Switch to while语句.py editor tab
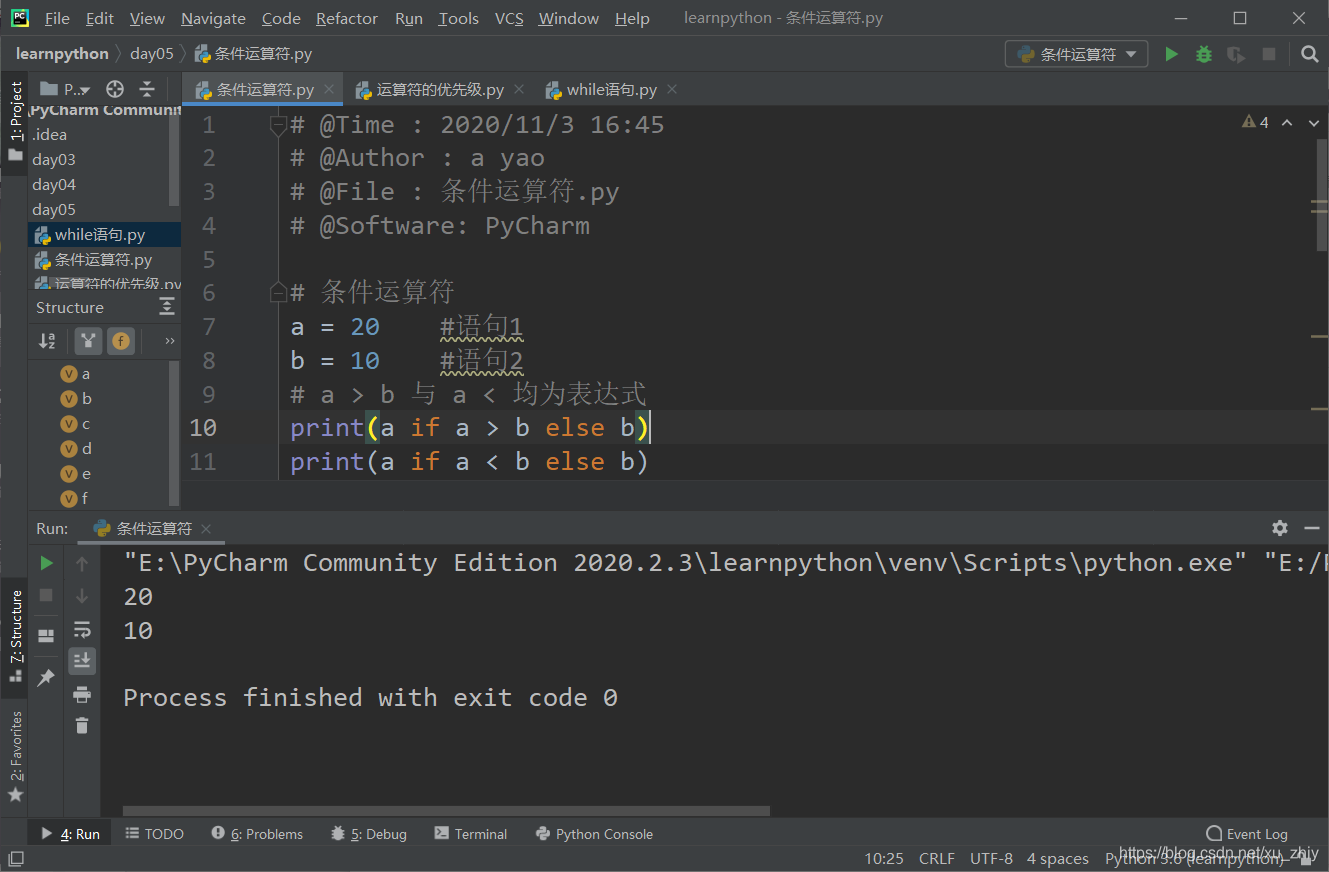The width and height of the screenshot is (1329, 872). [x=611, y=89]
